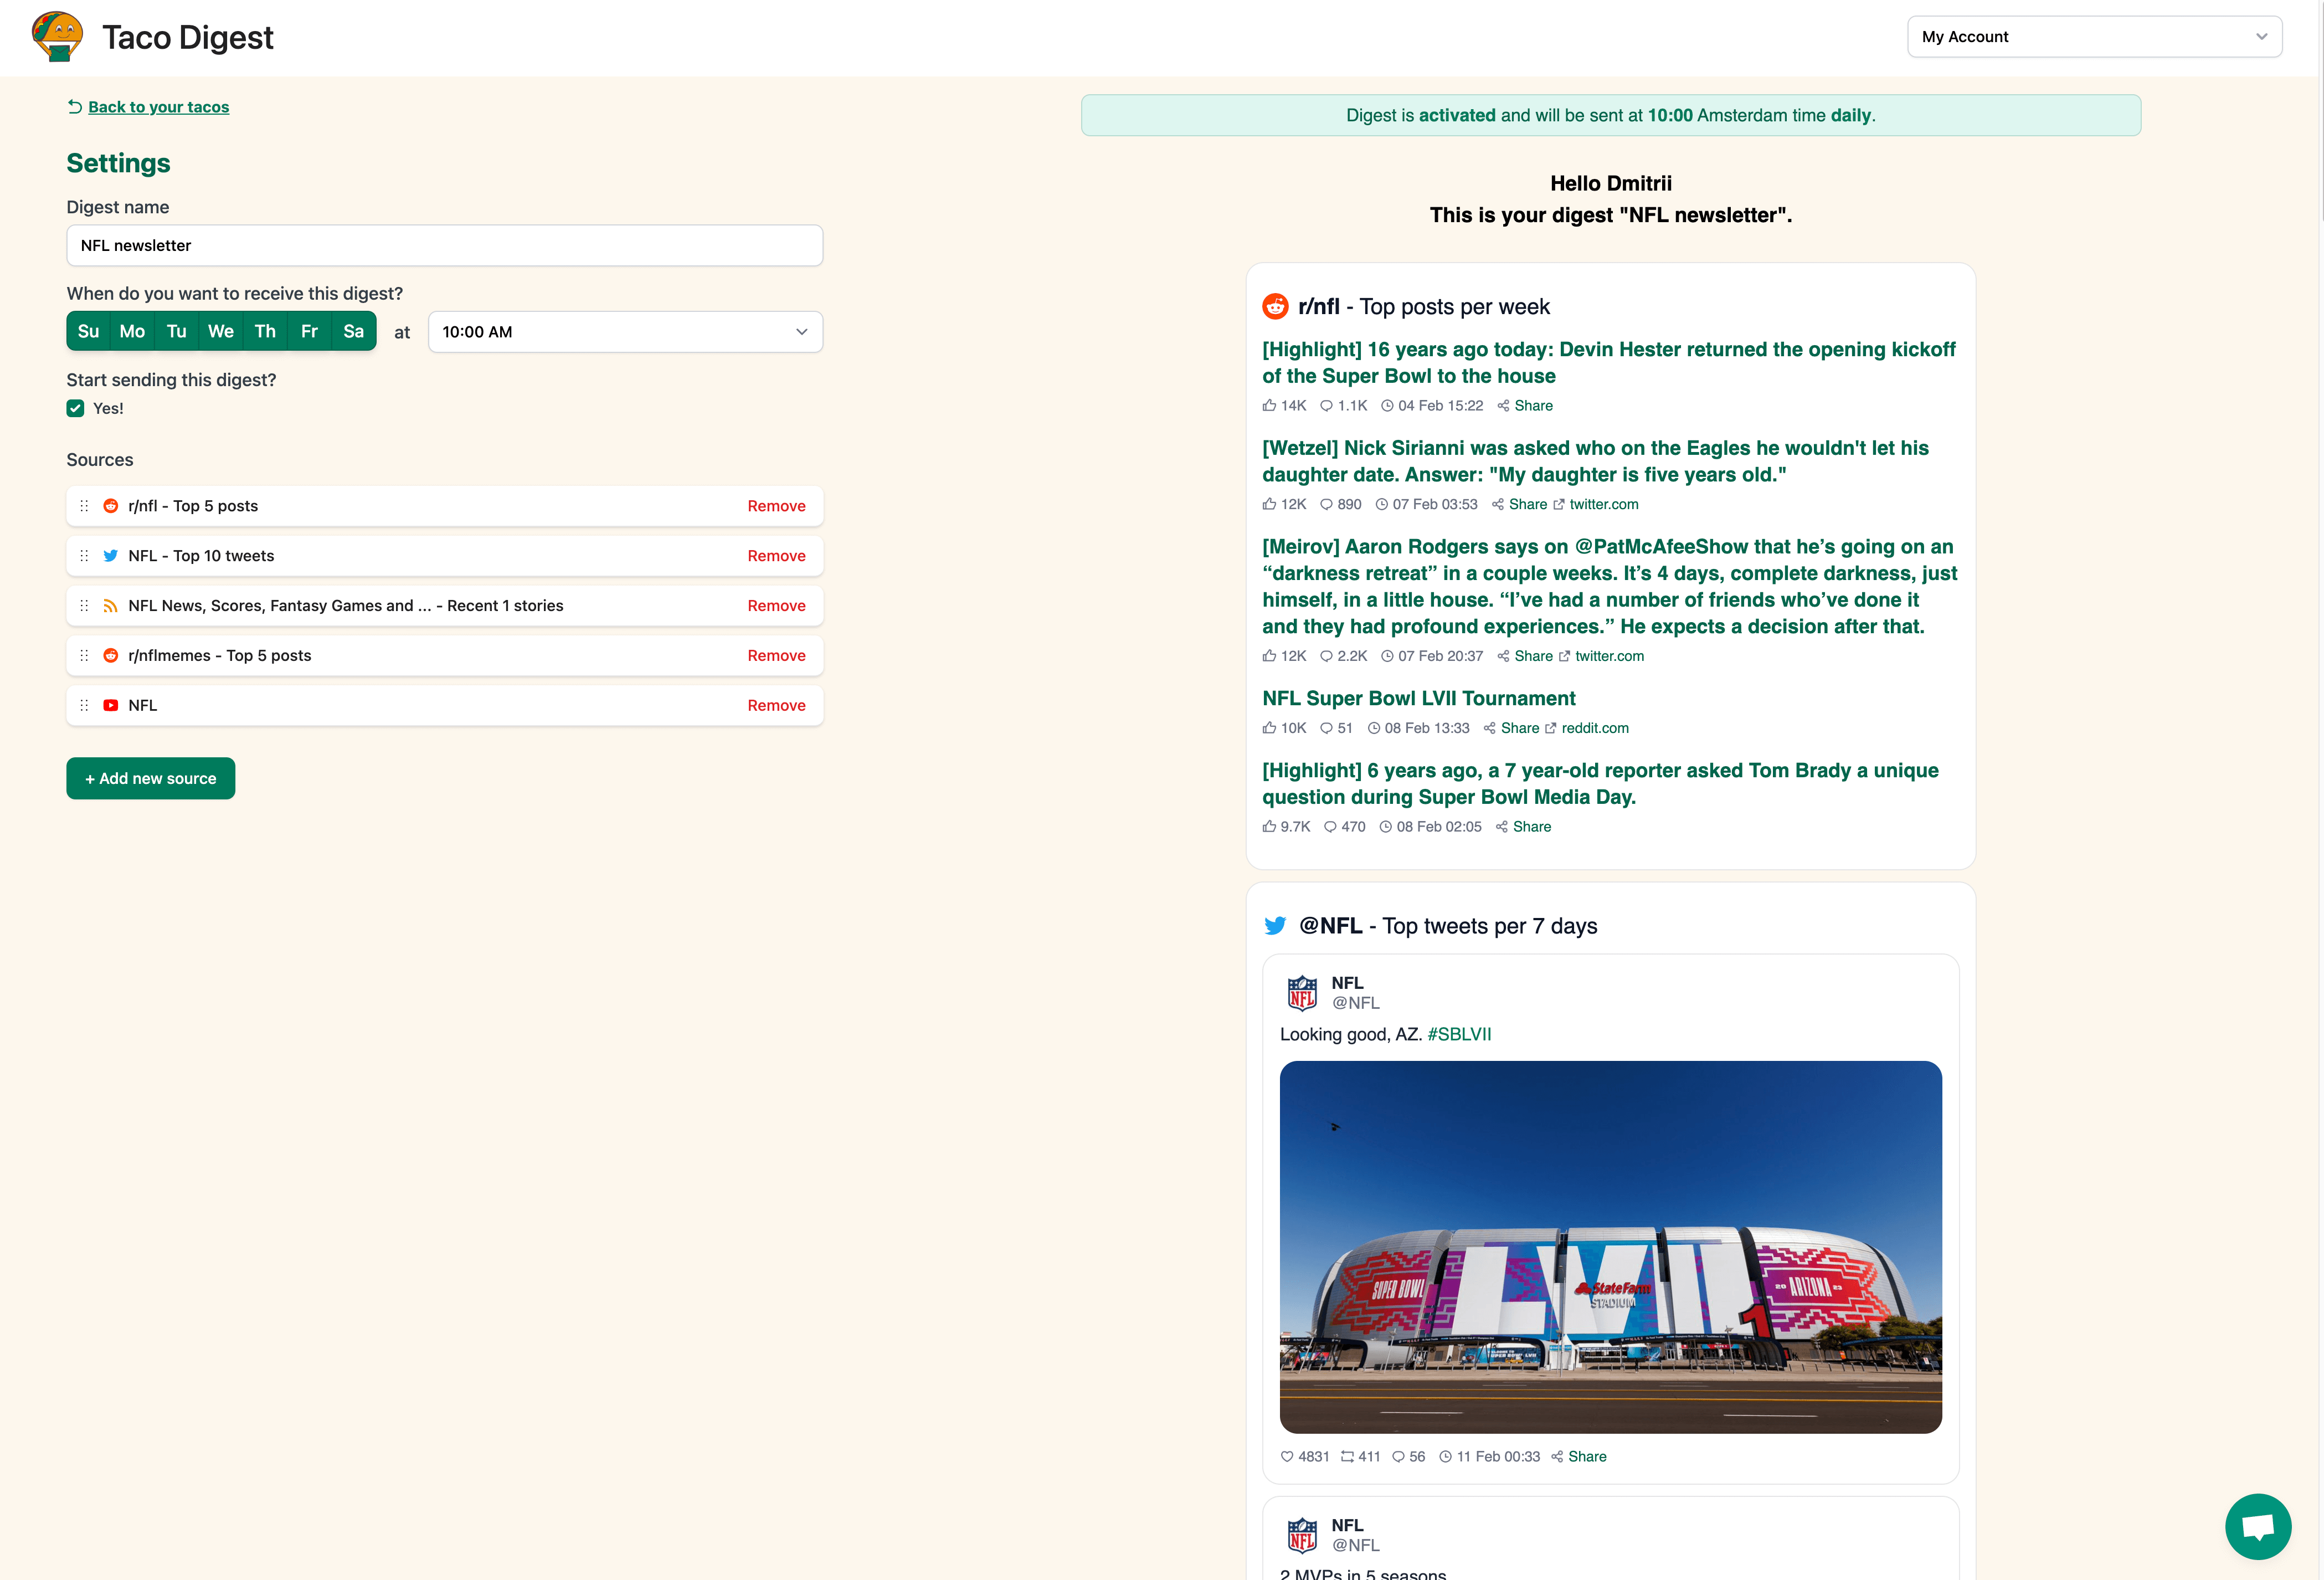Click the r/nfl Top 5 posts source row
Viewport: 2324px width, 1580px height.
[x=444, y=506]
